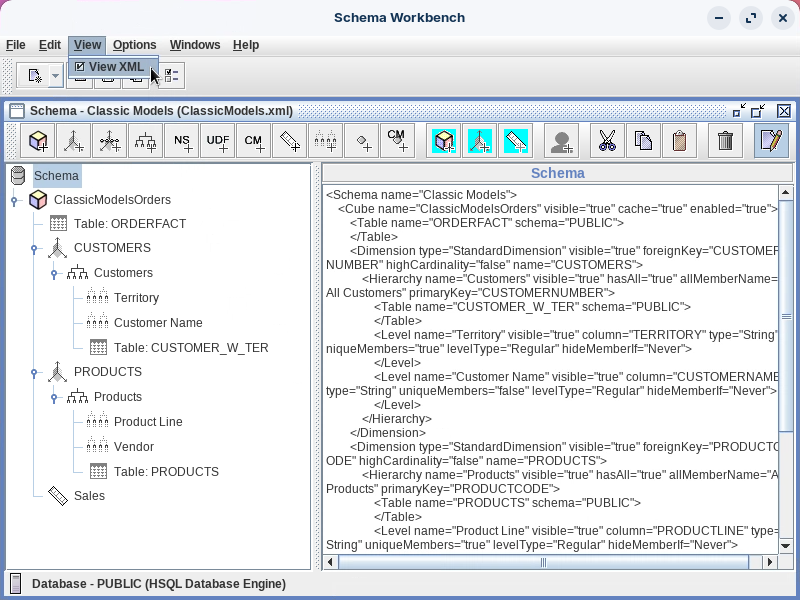Click the Delete trash can icon

tap(726, 141)
